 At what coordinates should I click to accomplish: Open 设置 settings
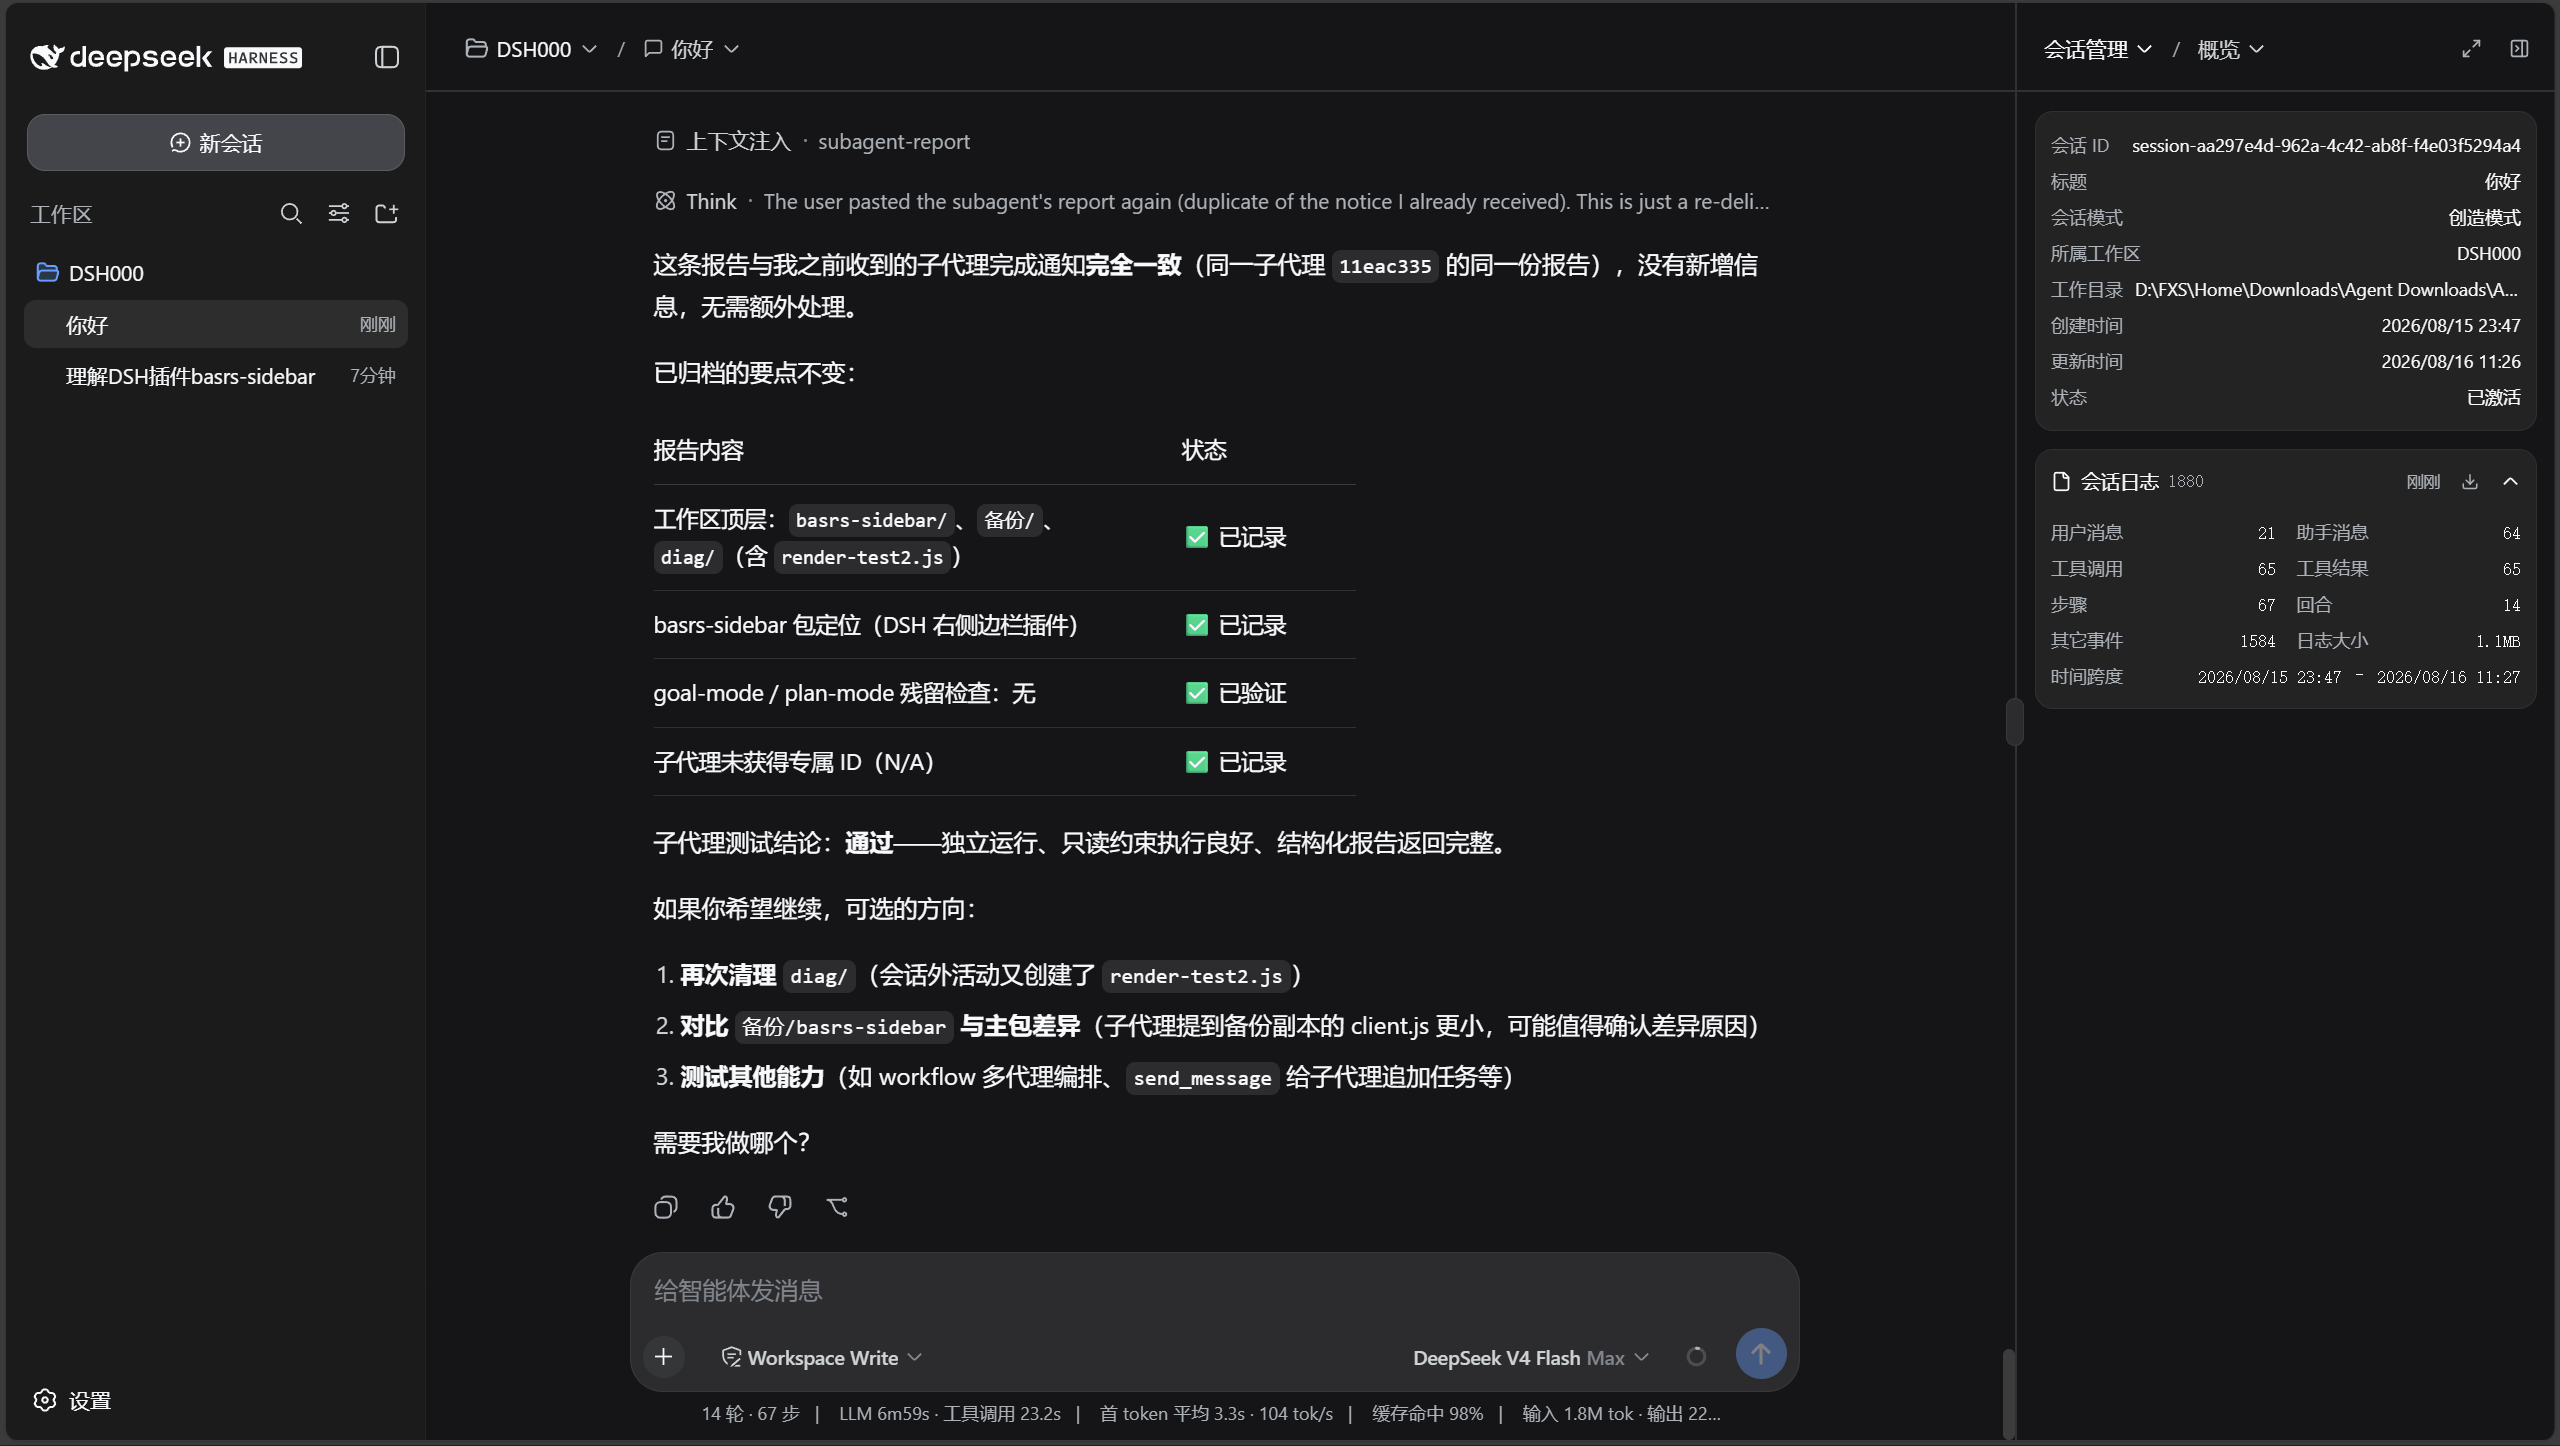[x=72, y=1400]
